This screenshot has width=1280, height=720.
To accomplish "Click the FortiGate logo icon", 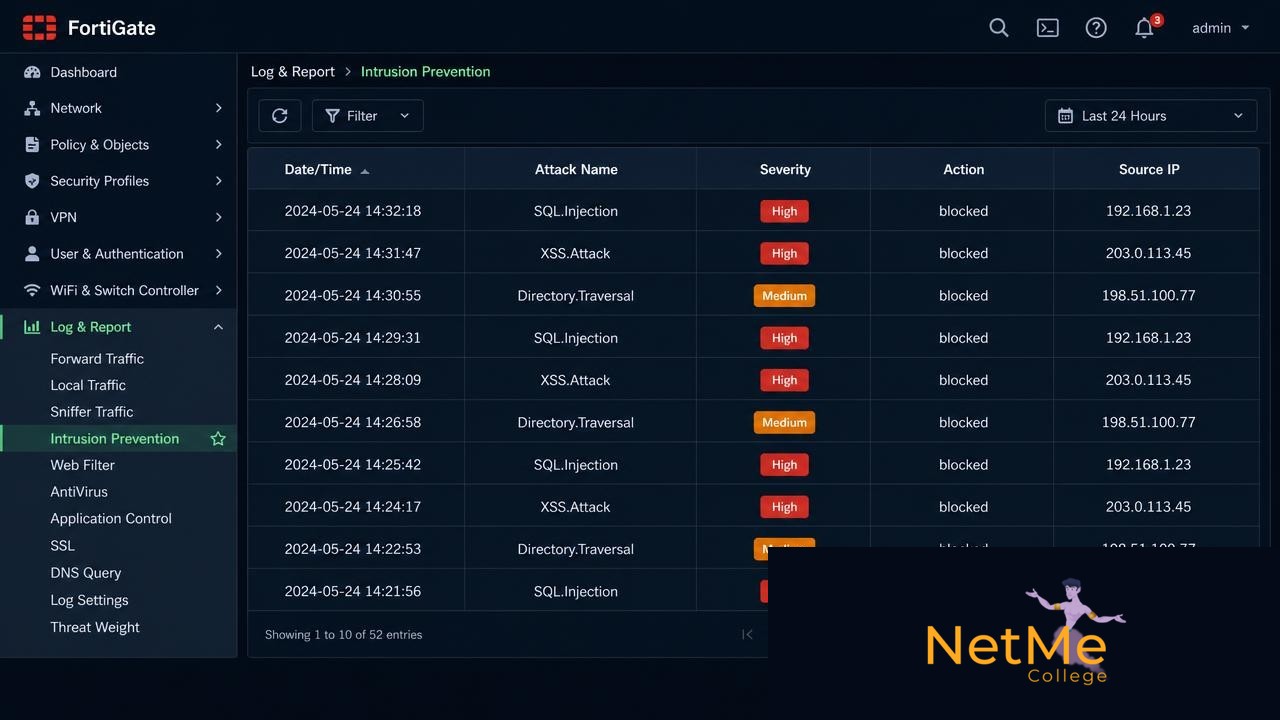I will point(39,28).
